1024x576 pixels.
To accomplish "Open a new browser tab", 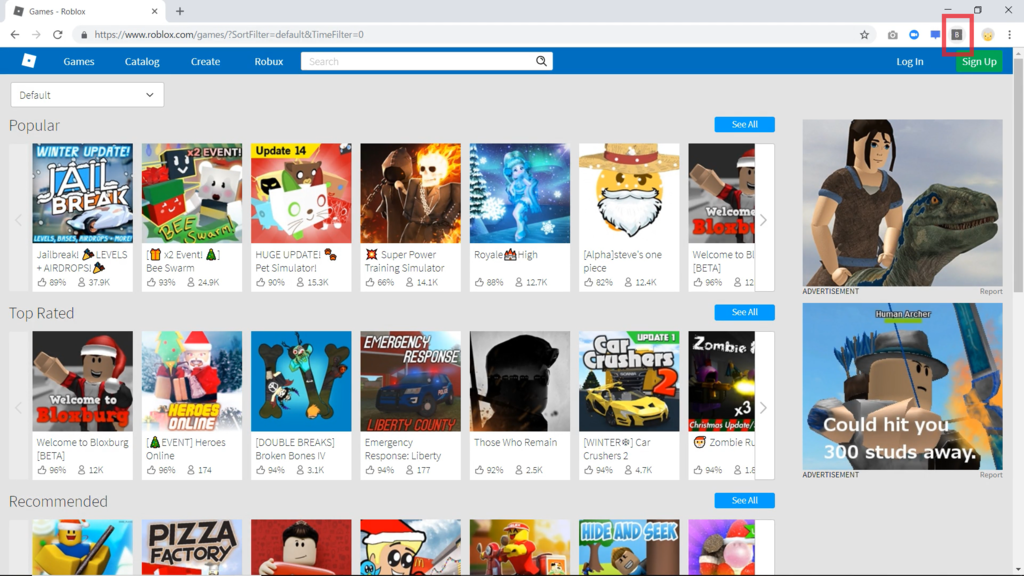I will pyautogui.click(x=180, y=11).
